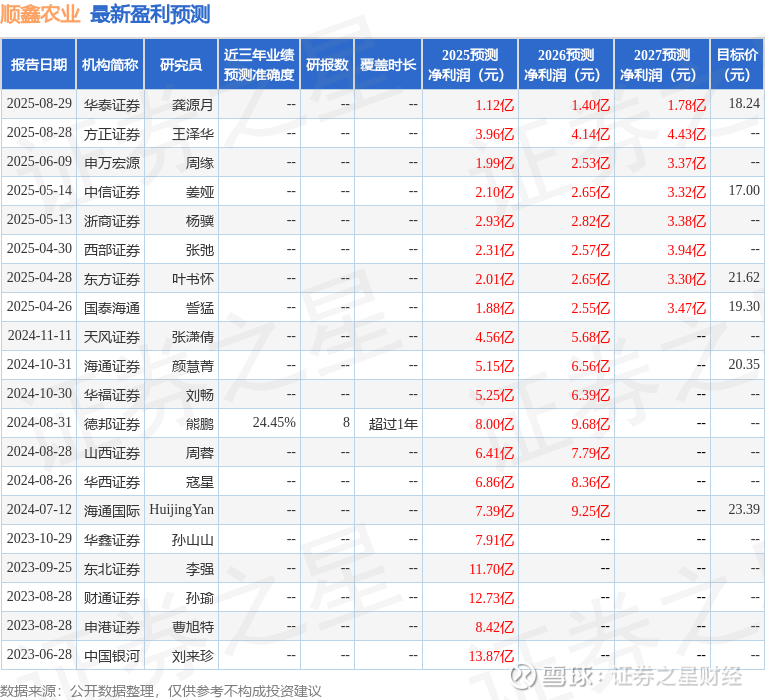This screenshot has width=765, height=700.
Task: Select the 国泰海通 institution cell
Action: tap(112, 308)
